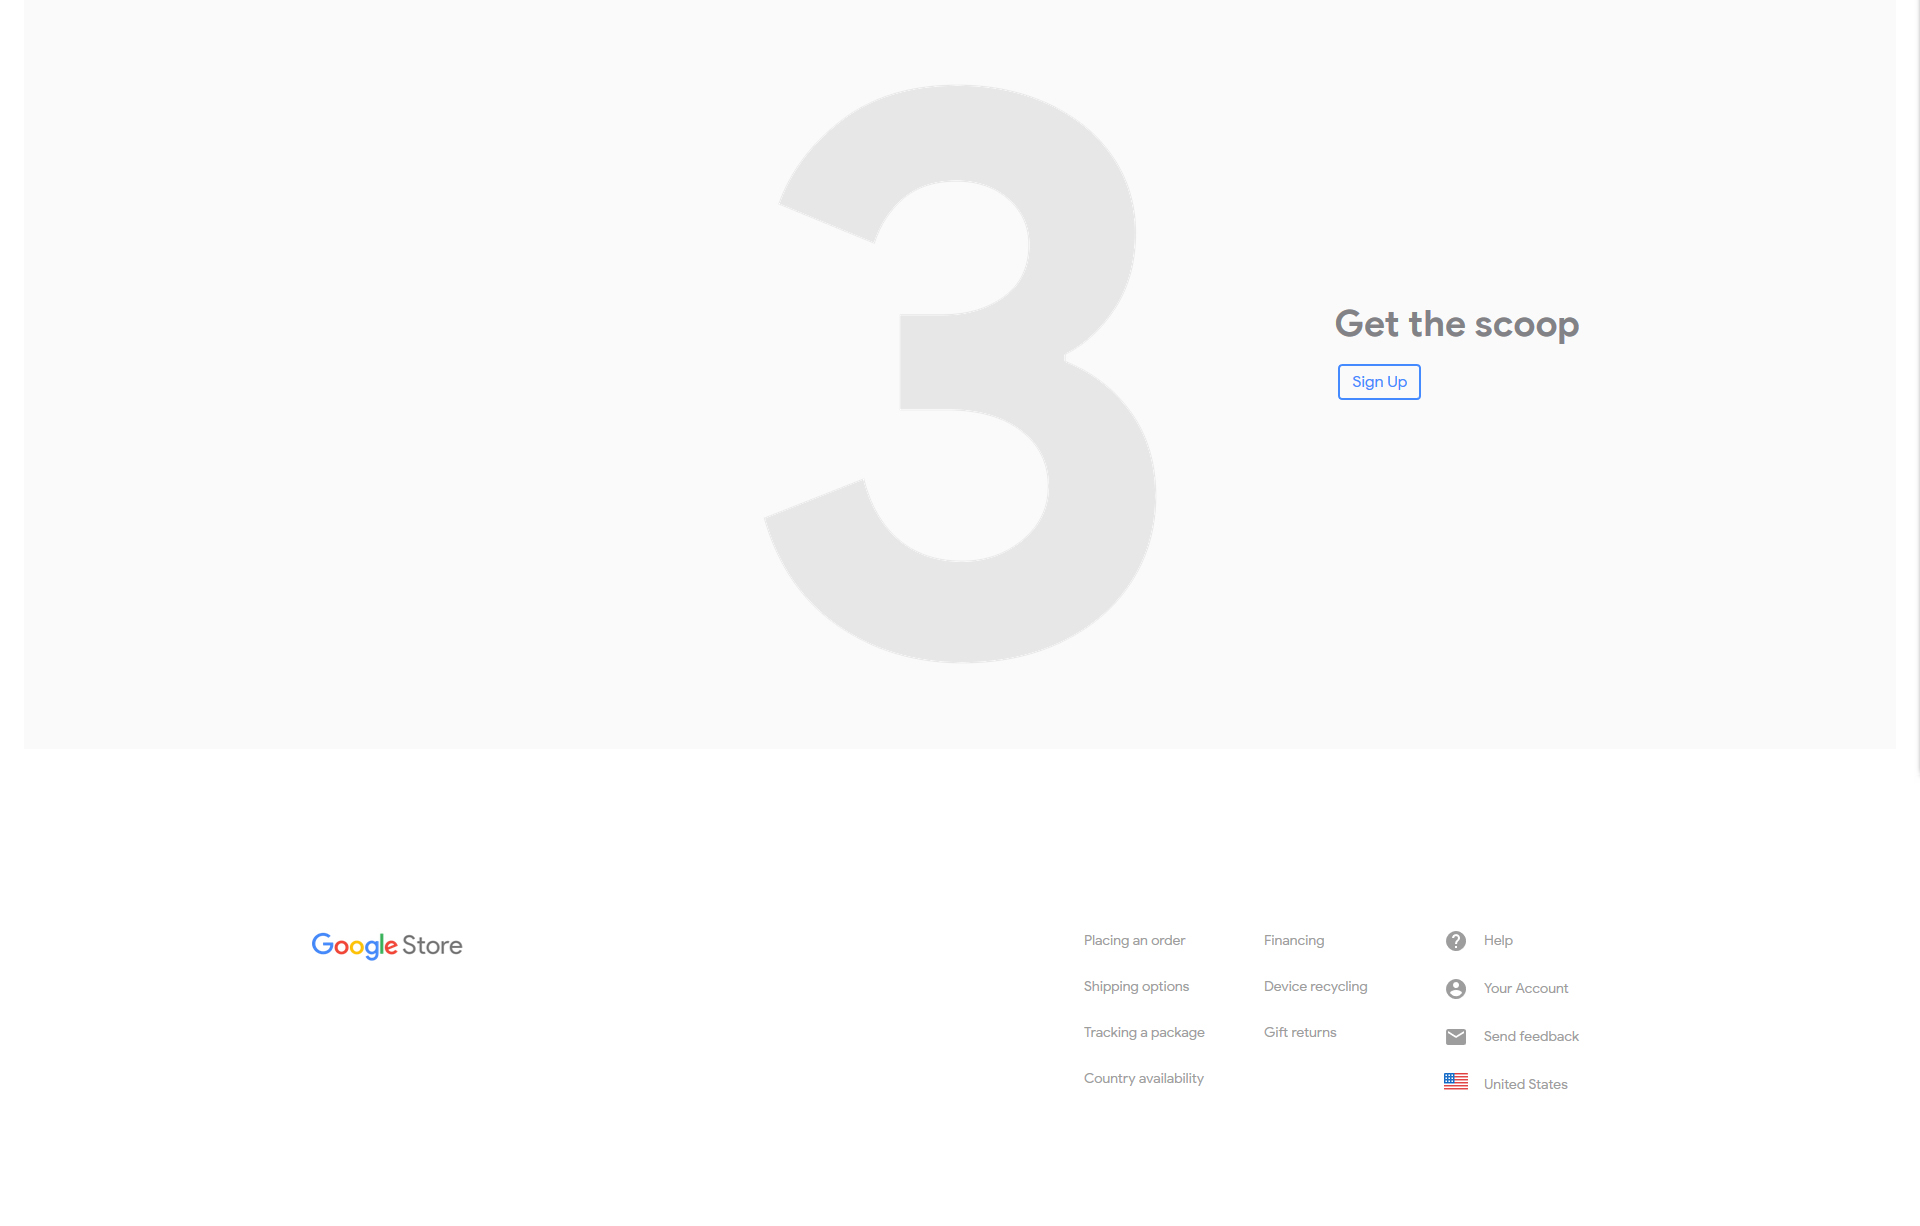Click the large gray number 3 graphic
Screen dimensions: 1920x1226
[960, 373]
